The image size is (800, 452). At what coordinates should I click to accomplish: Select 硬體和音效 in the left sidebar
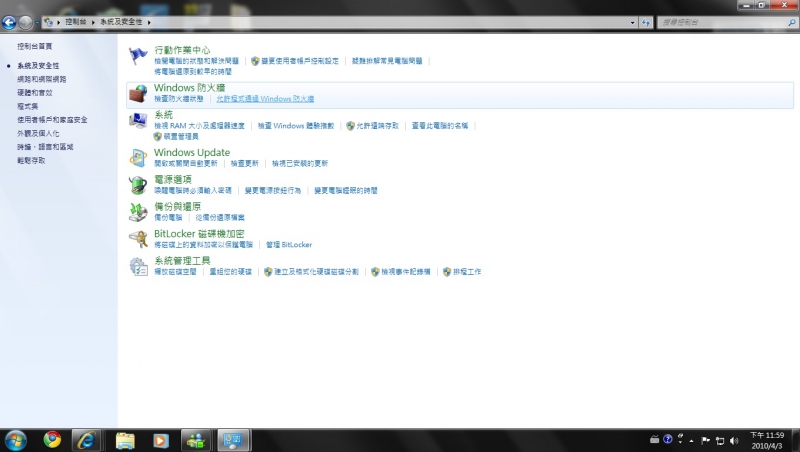(x=35, y=92)
